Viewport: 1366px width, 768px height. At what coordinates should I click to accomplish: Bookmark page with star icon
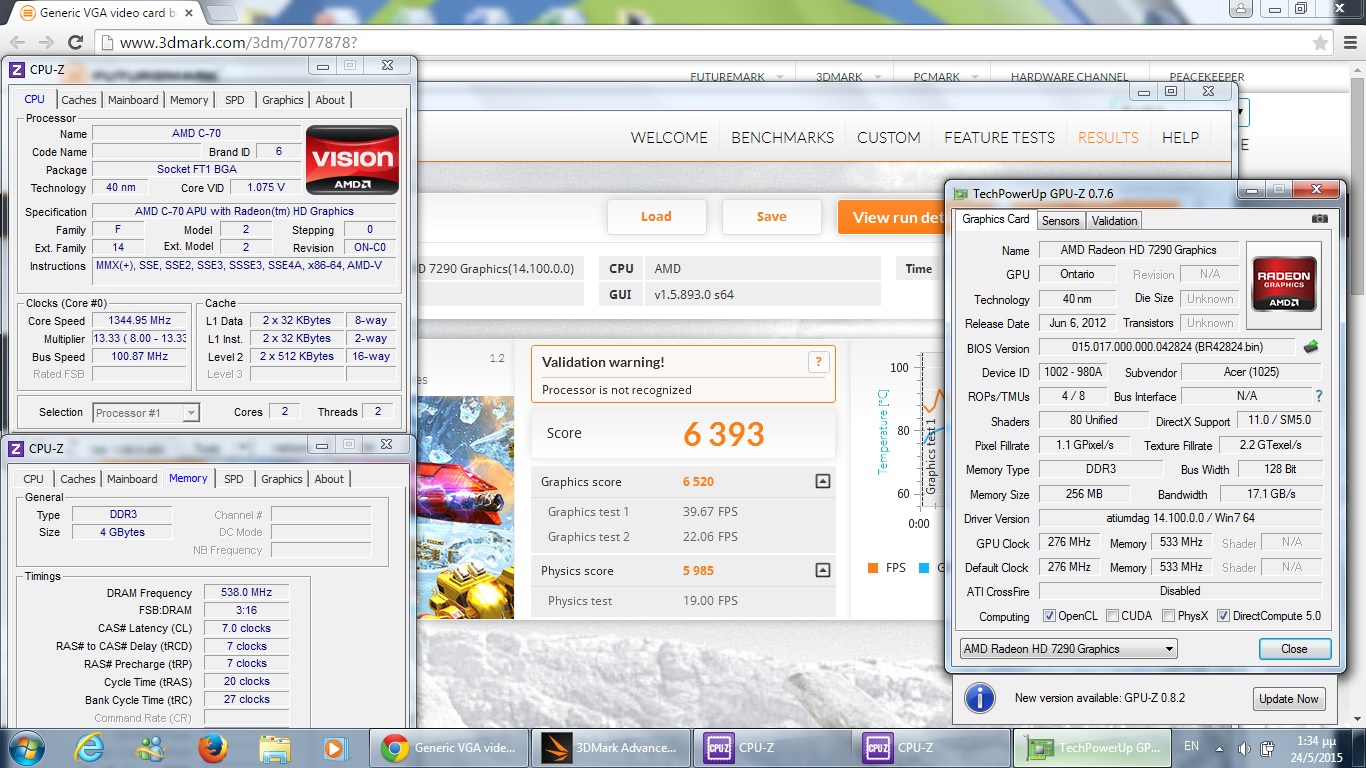[1320, 42]
